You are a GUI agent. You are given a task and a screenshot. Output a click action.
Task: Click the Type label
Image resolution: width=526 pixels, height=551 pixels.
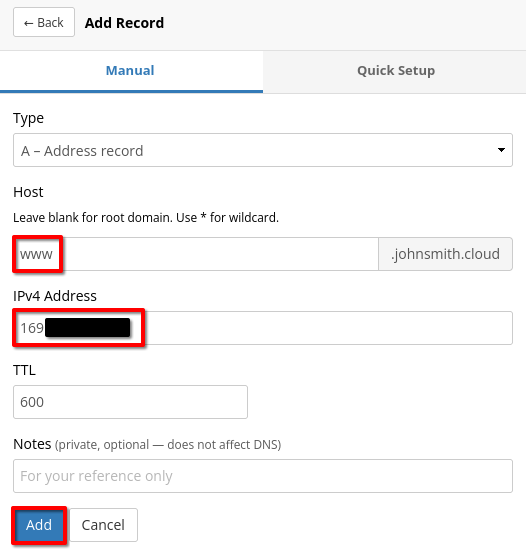(x=28, y=118)
